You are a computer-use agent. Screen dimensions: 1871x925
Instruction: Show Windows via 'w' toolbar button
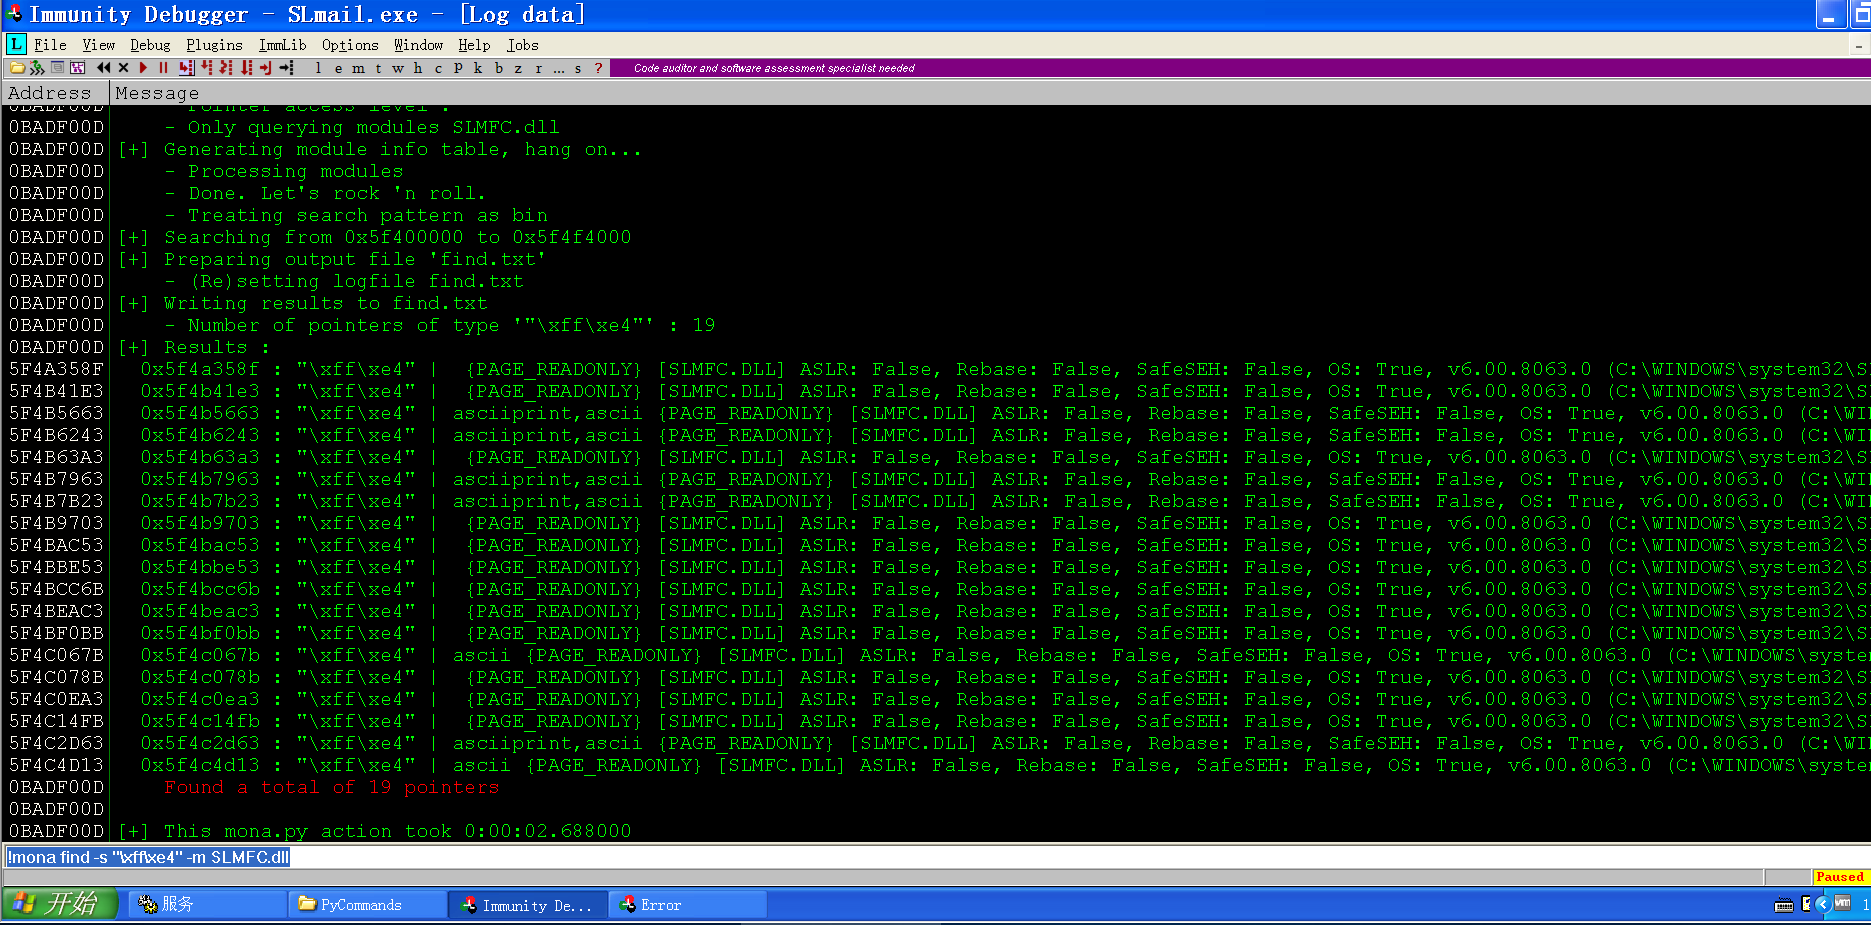398,68
